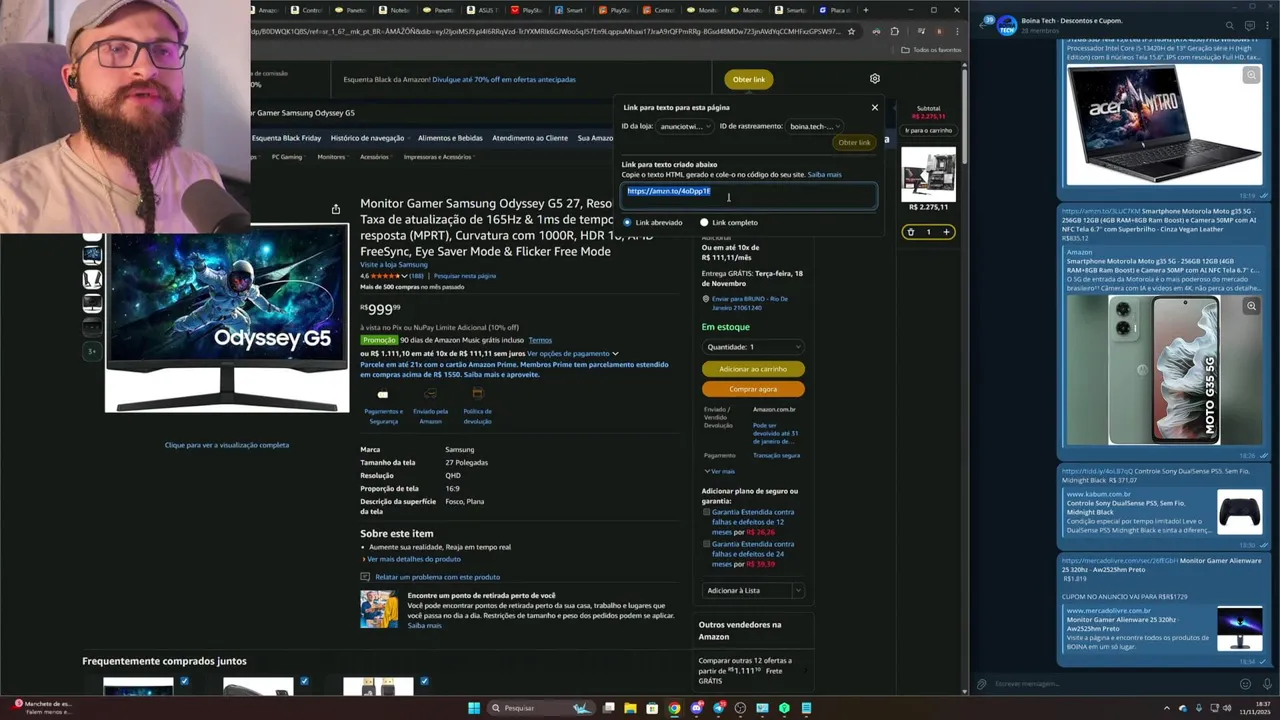Expand 'Ver opções de pagamento'
The height and width of the screenshot is (720, 1280).
[572, 353]
